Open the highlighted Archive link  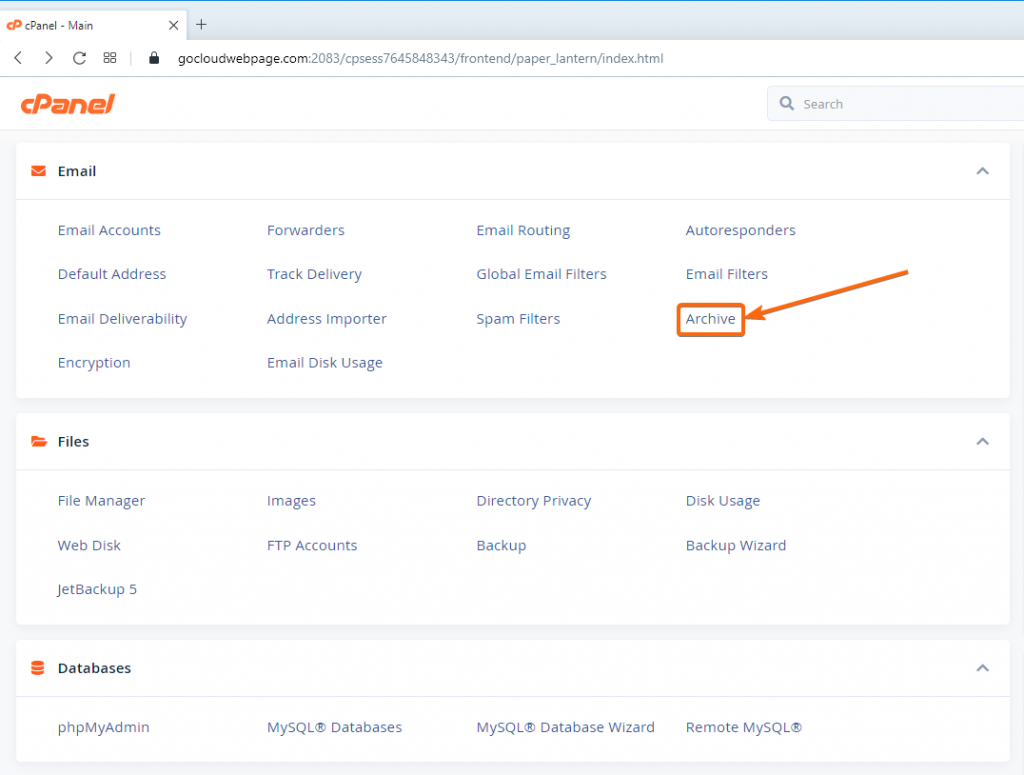click(x=710, y=318)
